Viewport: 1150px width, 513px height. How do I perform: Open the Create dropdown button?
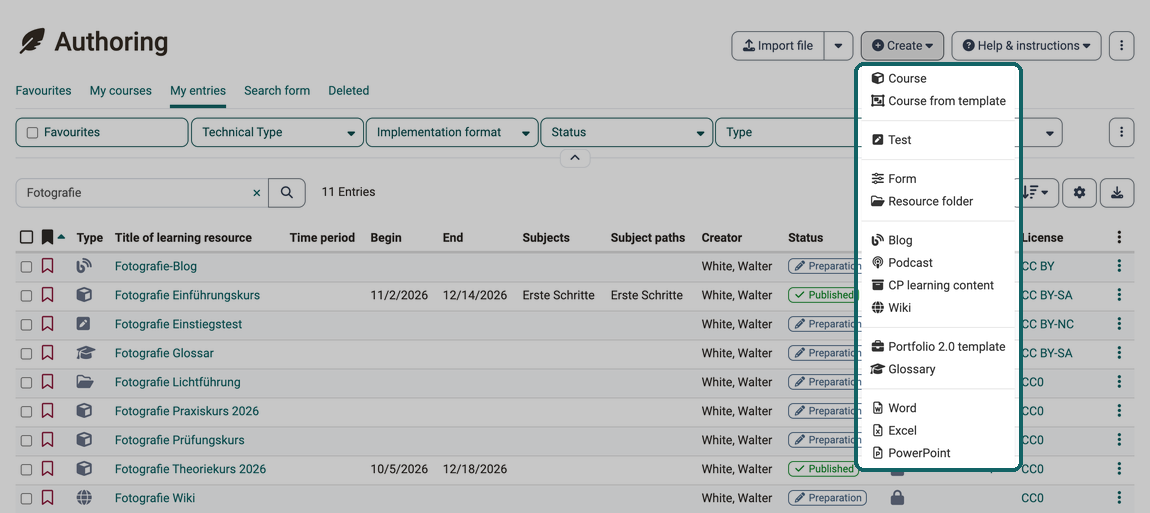coord(902,46)
